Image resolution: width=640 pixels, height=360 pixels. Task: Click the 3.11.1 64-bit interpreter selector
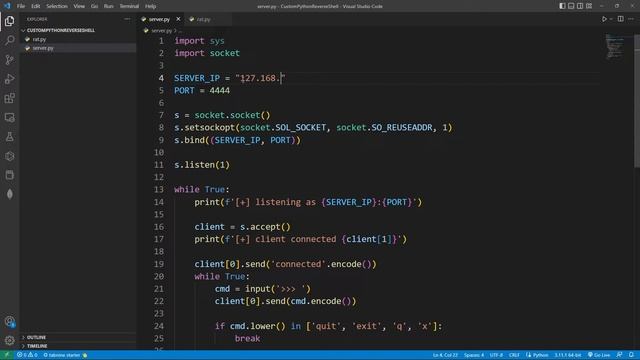[568, 355]
